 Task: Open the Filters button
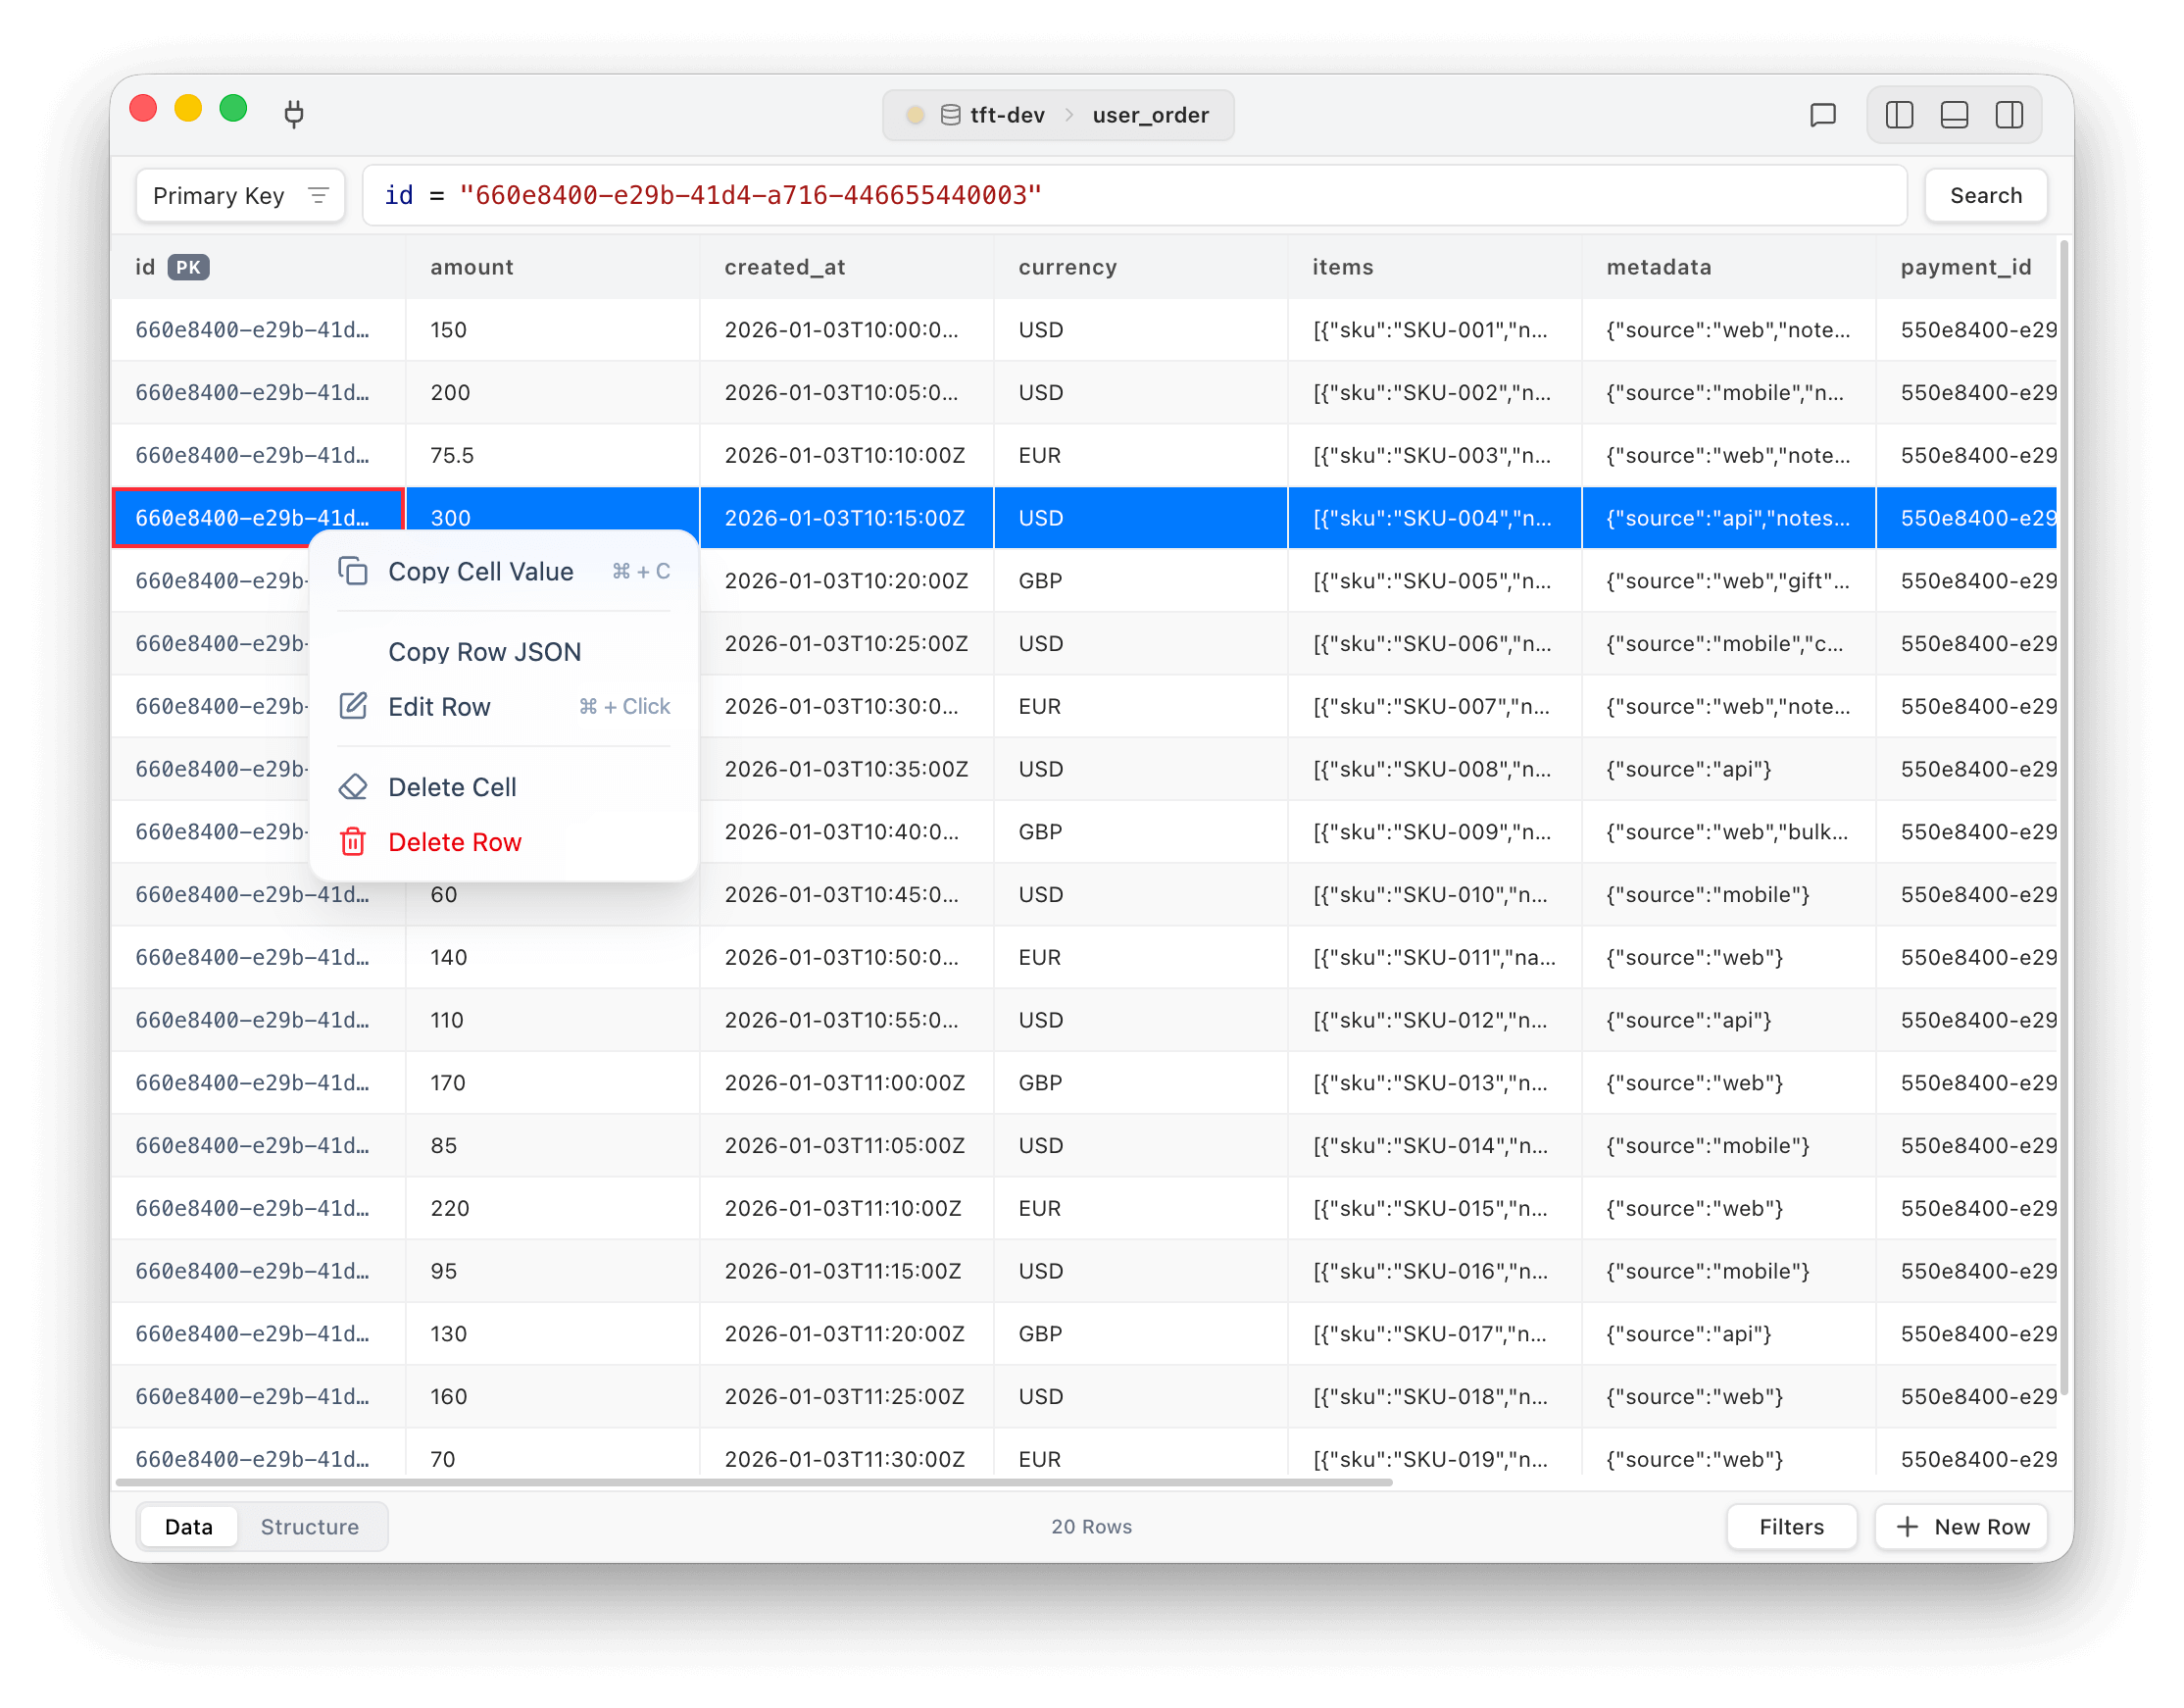pyautogui.click(x=1790, y=1526)
